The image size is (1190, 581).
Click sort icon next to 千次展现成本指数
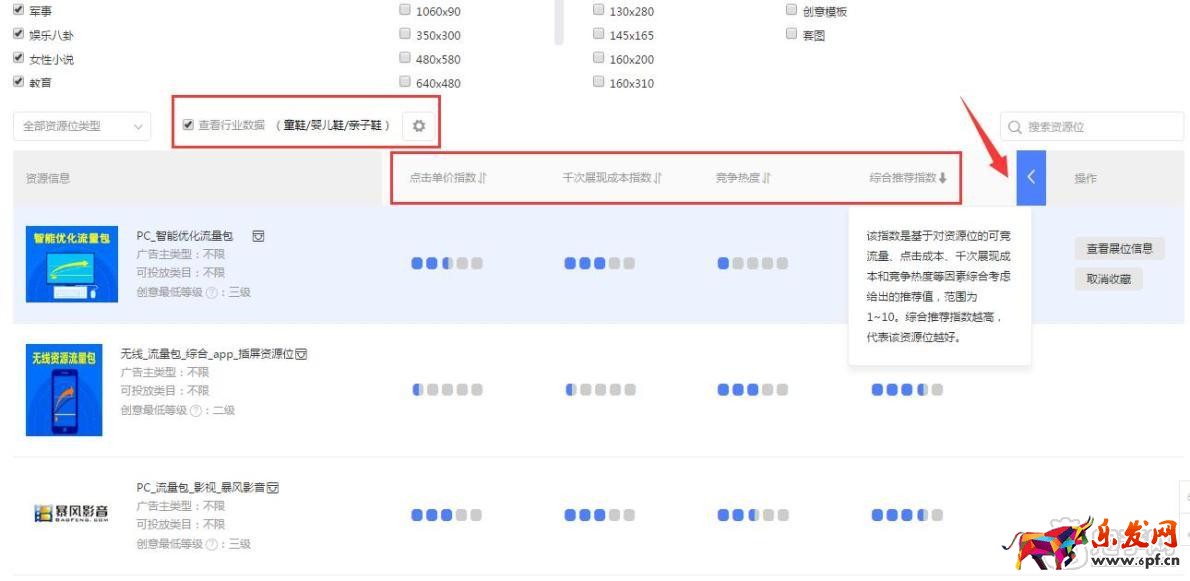(x=657, y=178)
